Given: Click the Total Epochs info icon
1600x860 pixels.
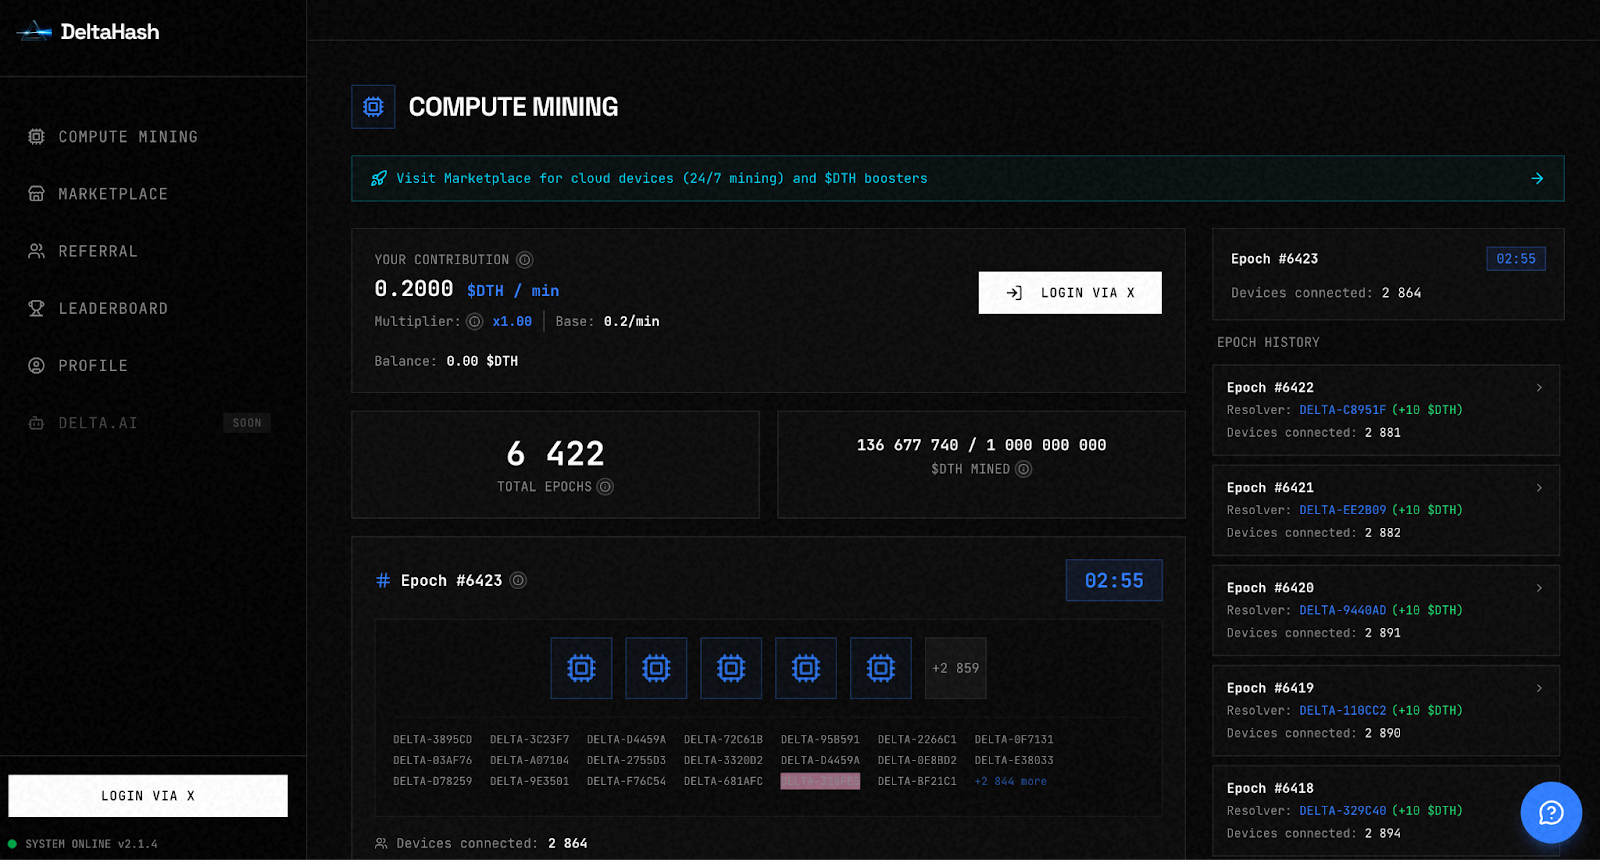Looking at the screenshot, I should click(x=605, y=487).
